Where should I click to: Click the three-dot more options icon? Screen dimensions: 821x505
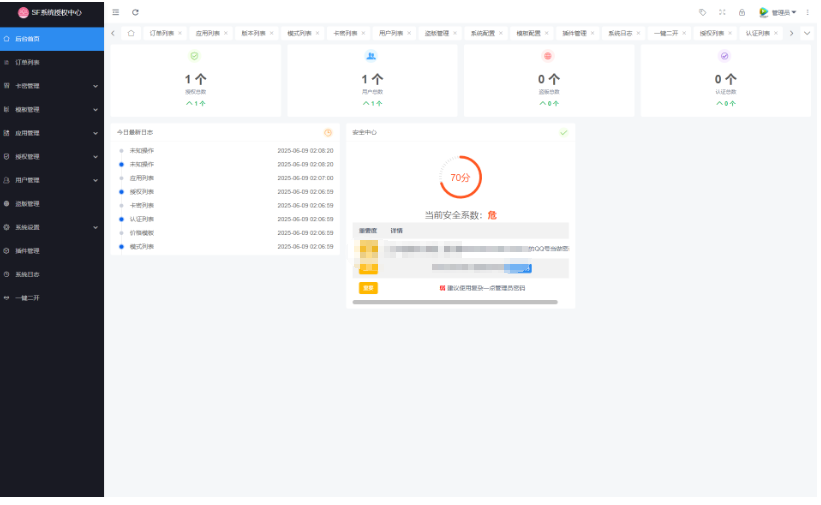click(807, 12)
